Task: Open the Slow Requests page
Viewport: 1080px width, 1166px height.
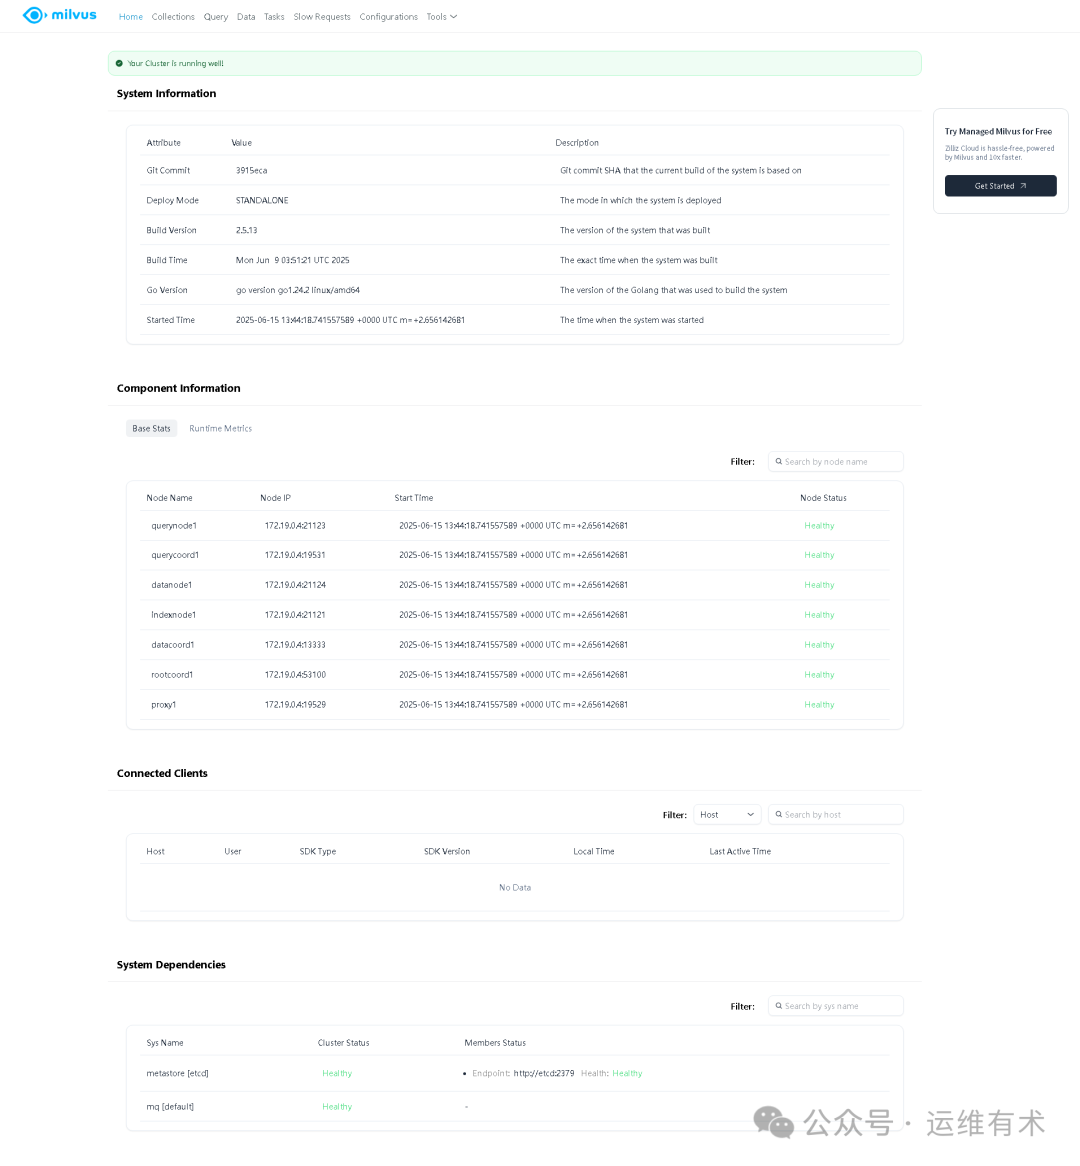Action: point(321,16)
